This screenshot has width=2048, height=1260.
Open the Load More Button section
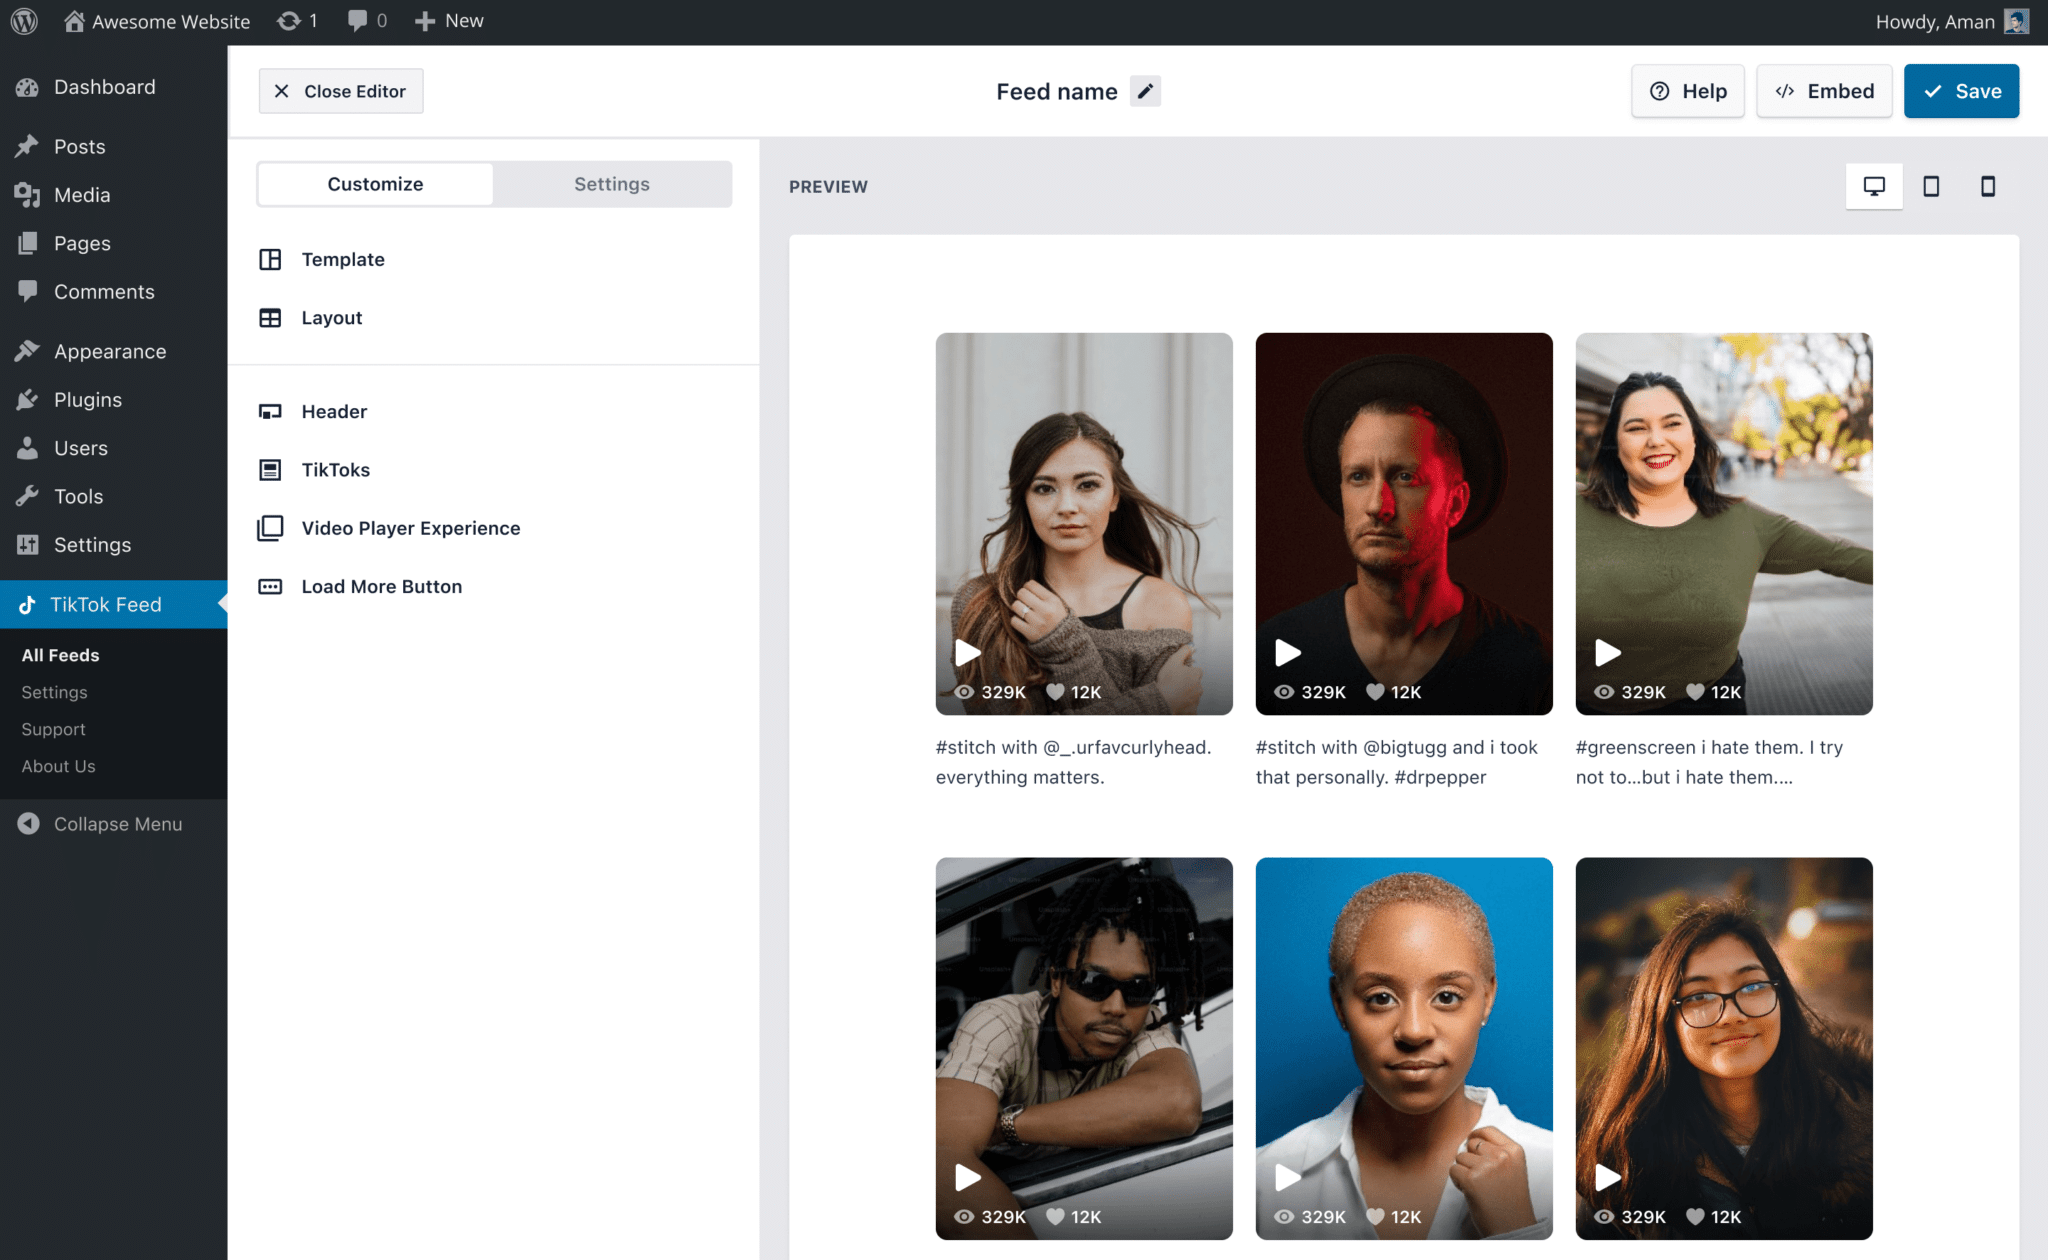pos(381,587)
